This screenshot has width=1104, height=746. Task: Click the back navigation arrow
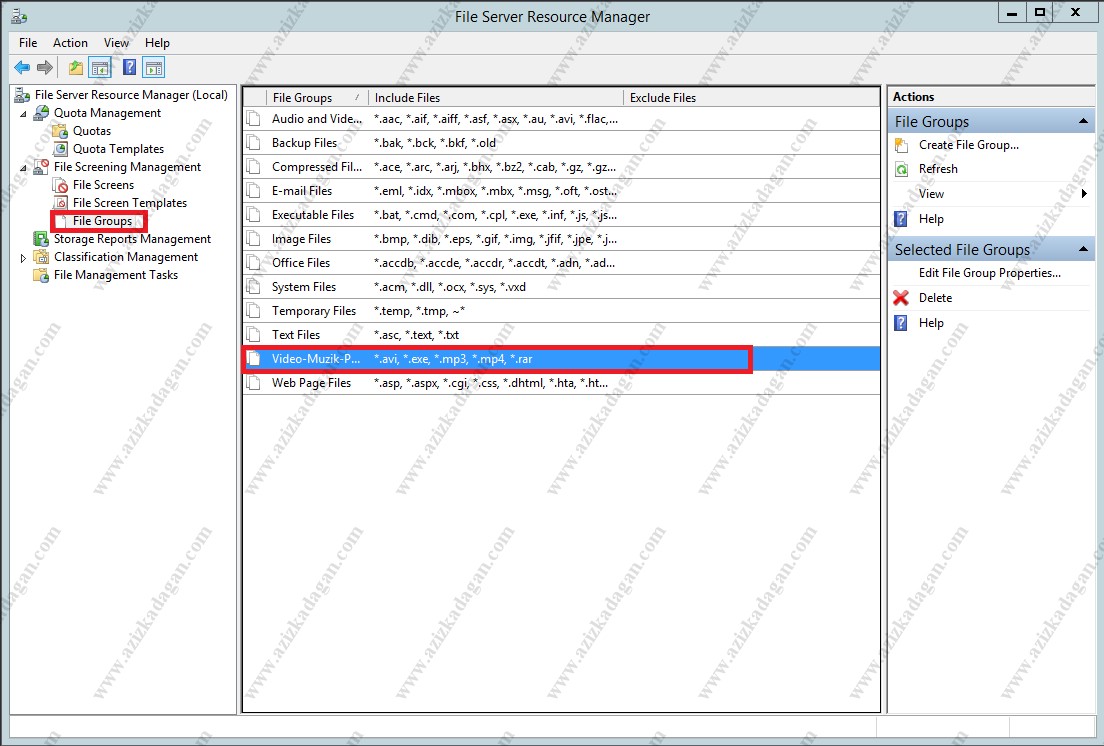[21, 67]
